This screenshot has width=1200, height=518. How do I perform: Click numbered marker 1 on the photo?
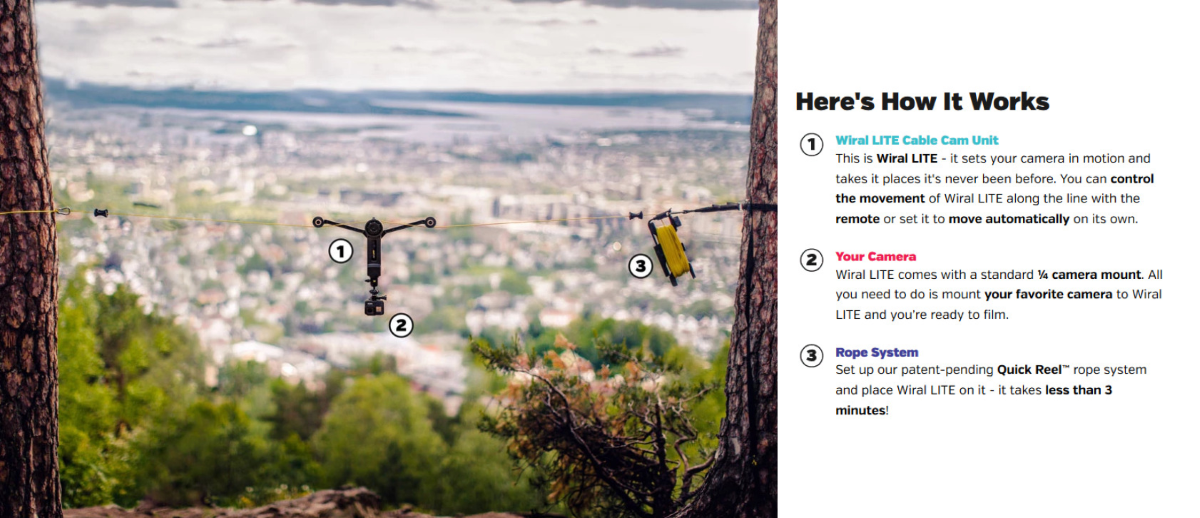pos(341,251)
